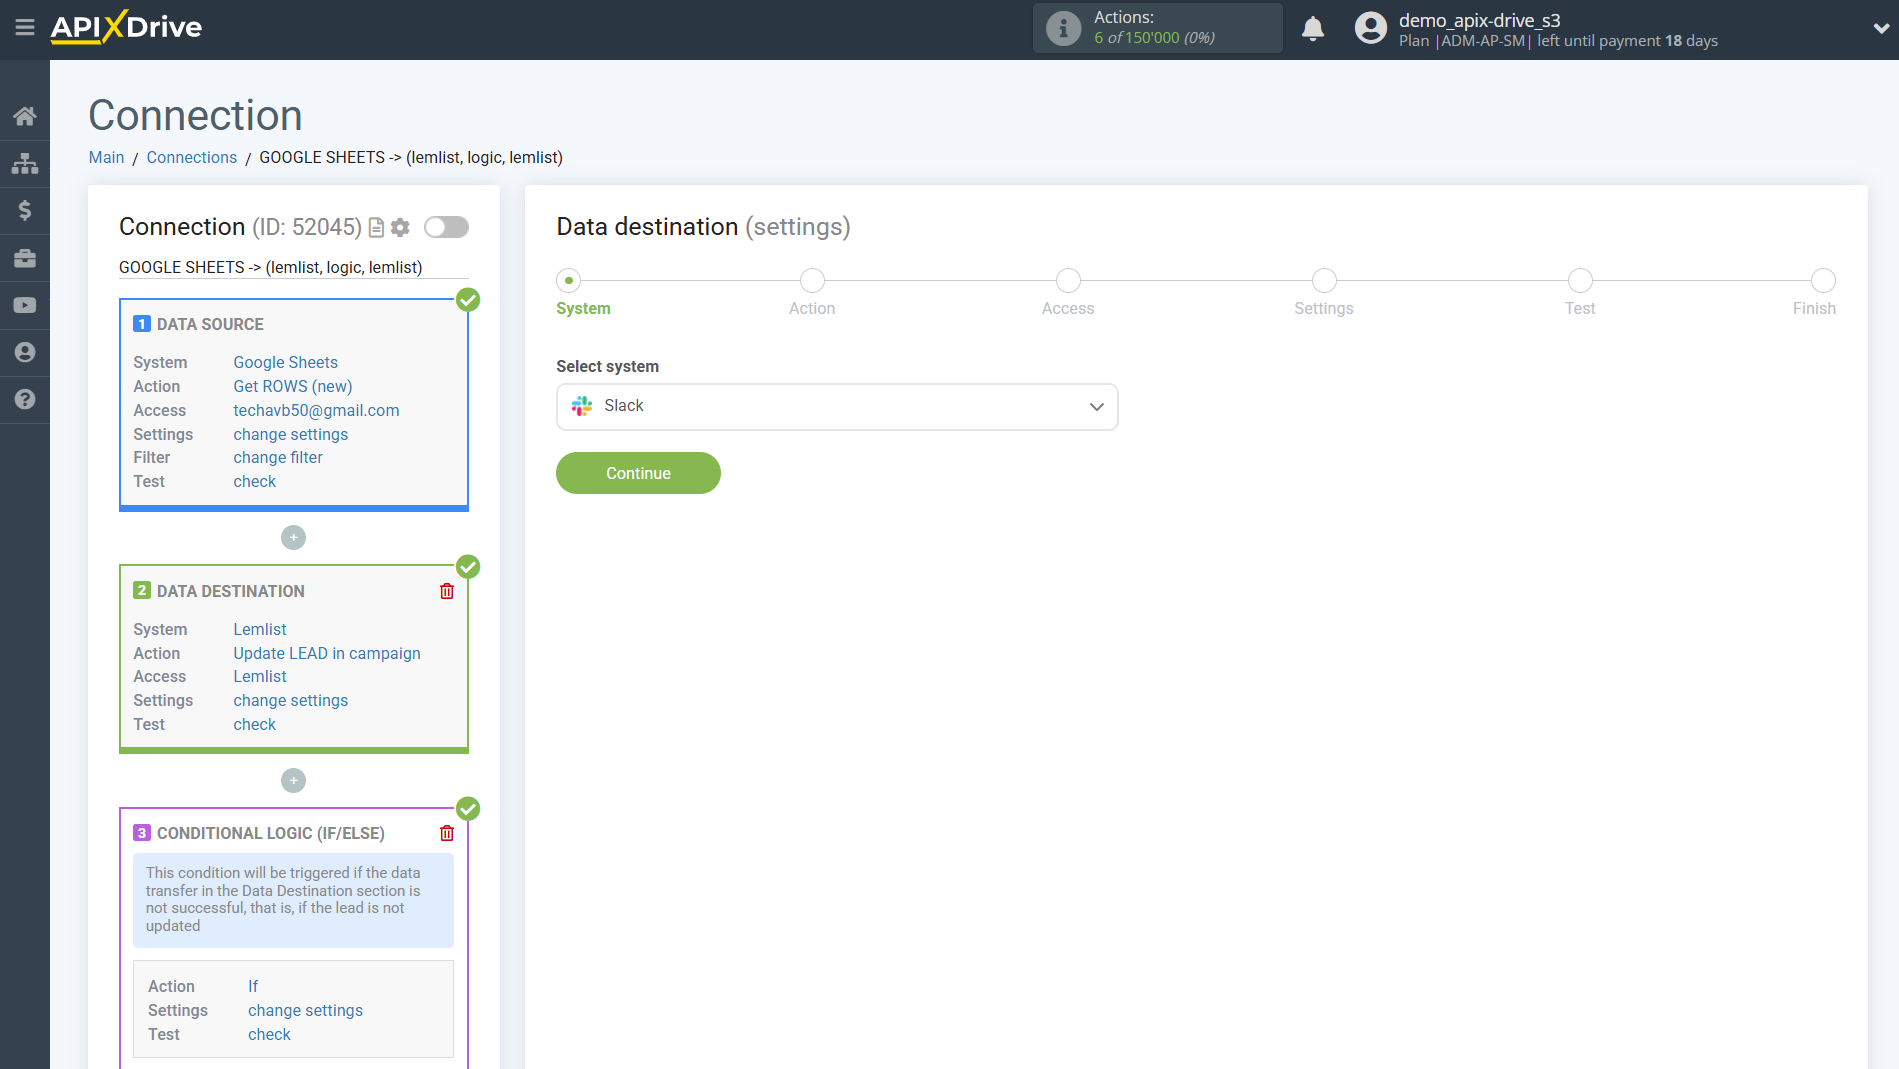
Task: Open the notifications bell
Action: (1313, 28)
